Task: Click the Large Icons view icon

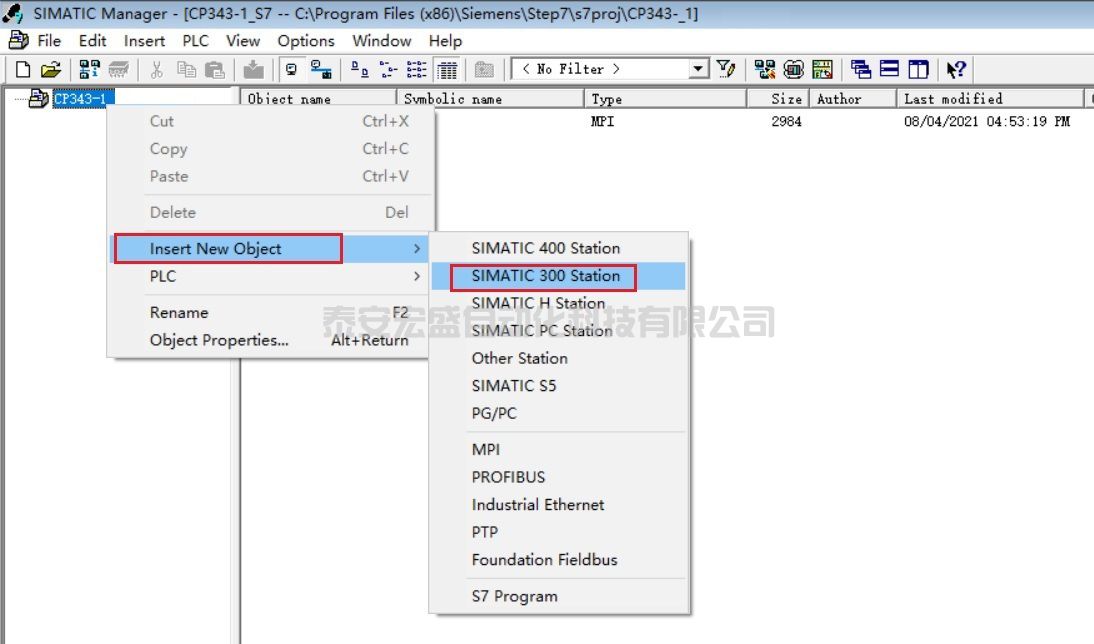Action: 359,69
